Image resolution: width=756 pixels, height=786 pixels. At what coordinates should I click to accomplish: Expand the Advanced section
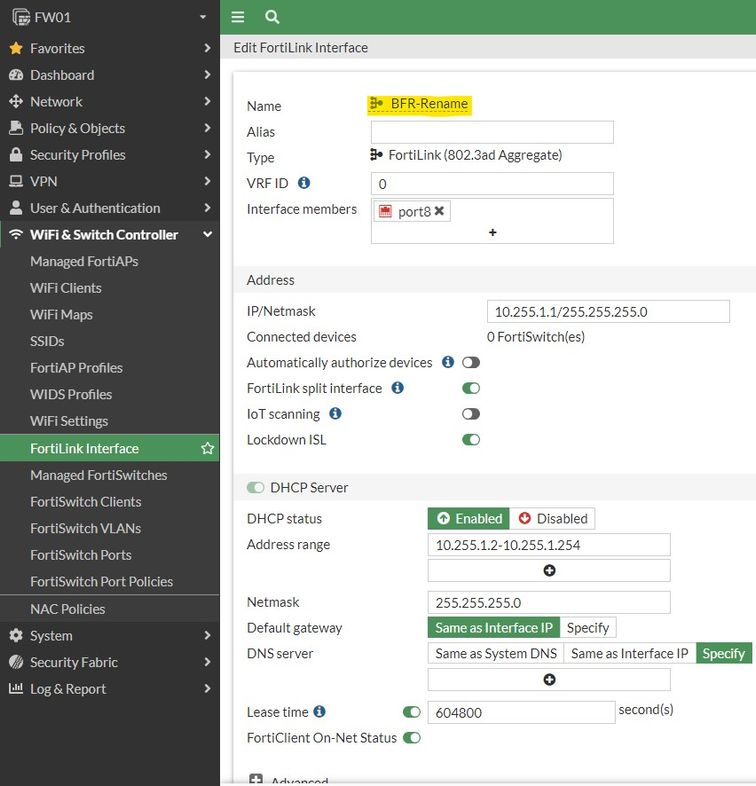pos(256,780)
